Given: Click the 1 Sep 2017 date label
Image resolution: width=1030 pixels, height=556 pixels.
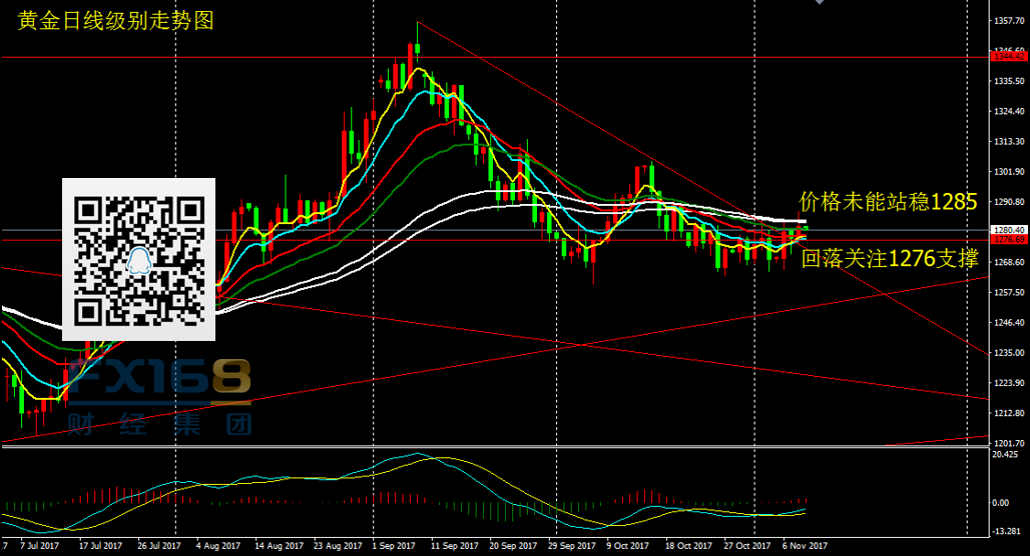Looking at the screenshot, I should tap(393, 546).
